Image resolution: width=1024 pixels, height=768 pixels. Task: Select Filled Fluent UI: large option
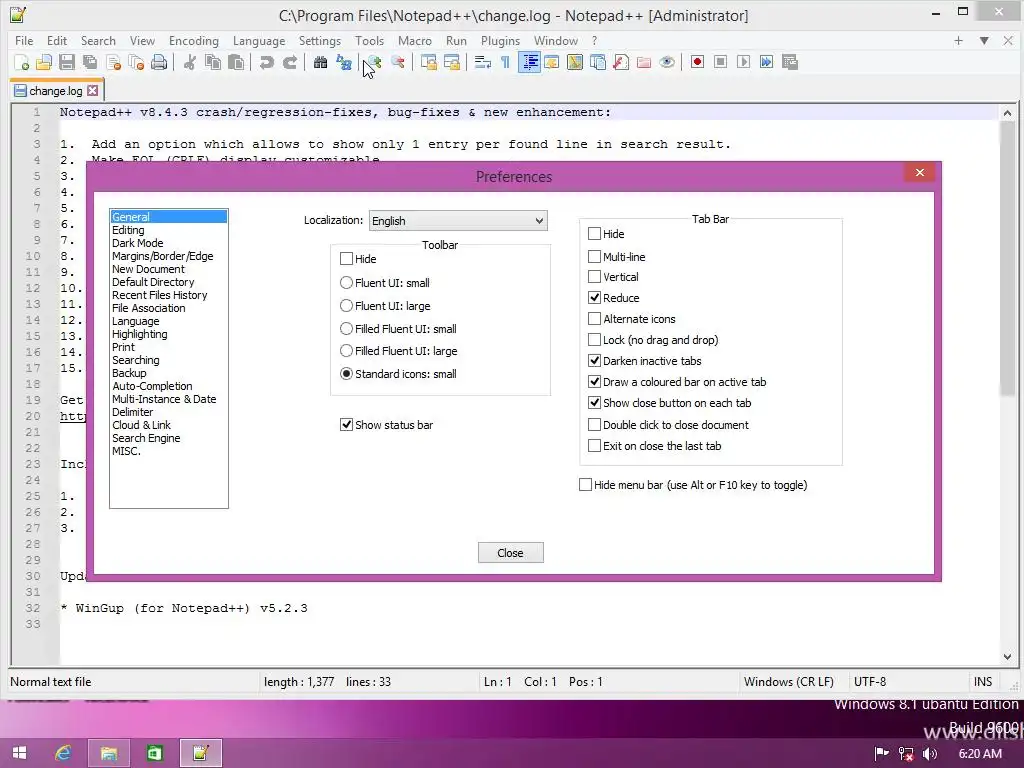pyautogui.click(x=346, y=351)
